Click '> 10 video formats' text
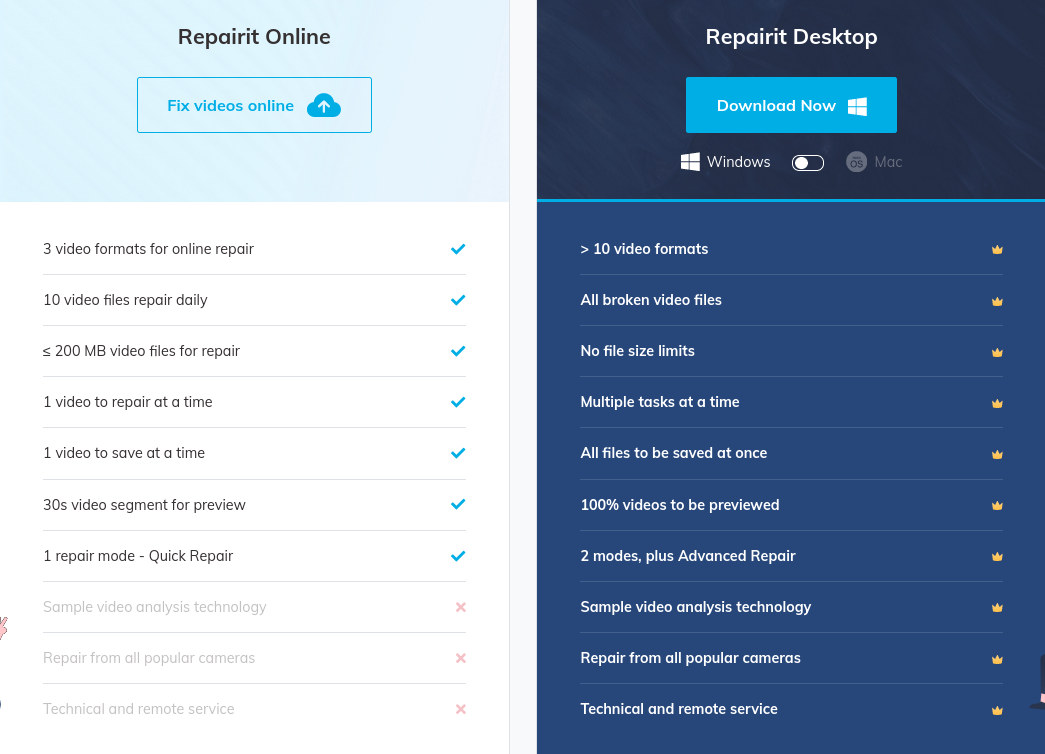The height and width of the screenshot is (754, 1045). click(x=644, y=249)
